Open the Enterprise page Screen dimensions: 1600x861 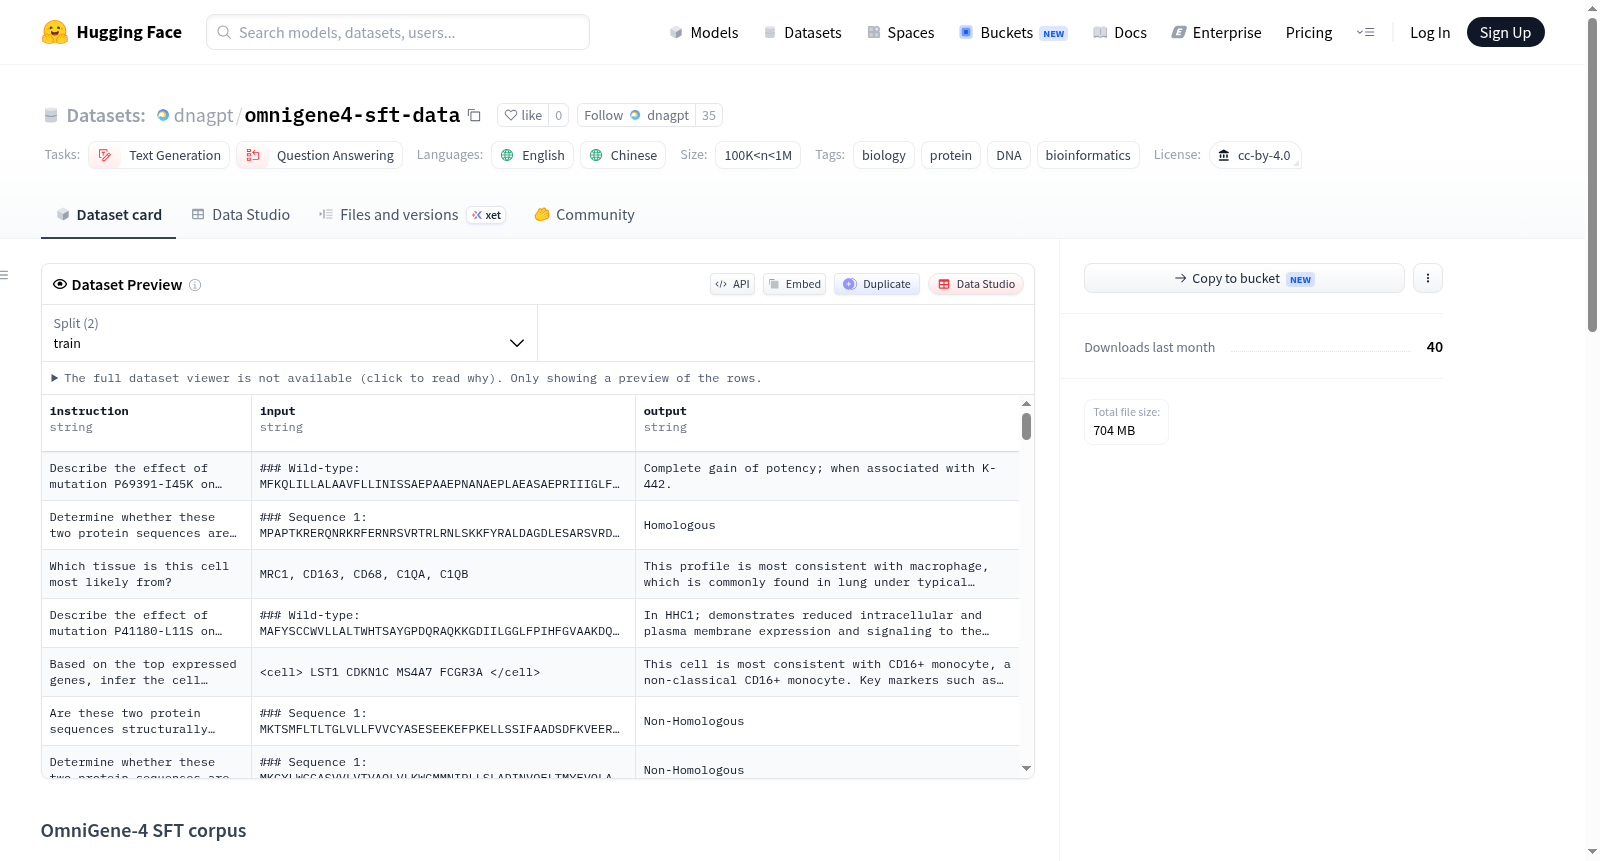pyautogui.click(x=1216, y=32)
